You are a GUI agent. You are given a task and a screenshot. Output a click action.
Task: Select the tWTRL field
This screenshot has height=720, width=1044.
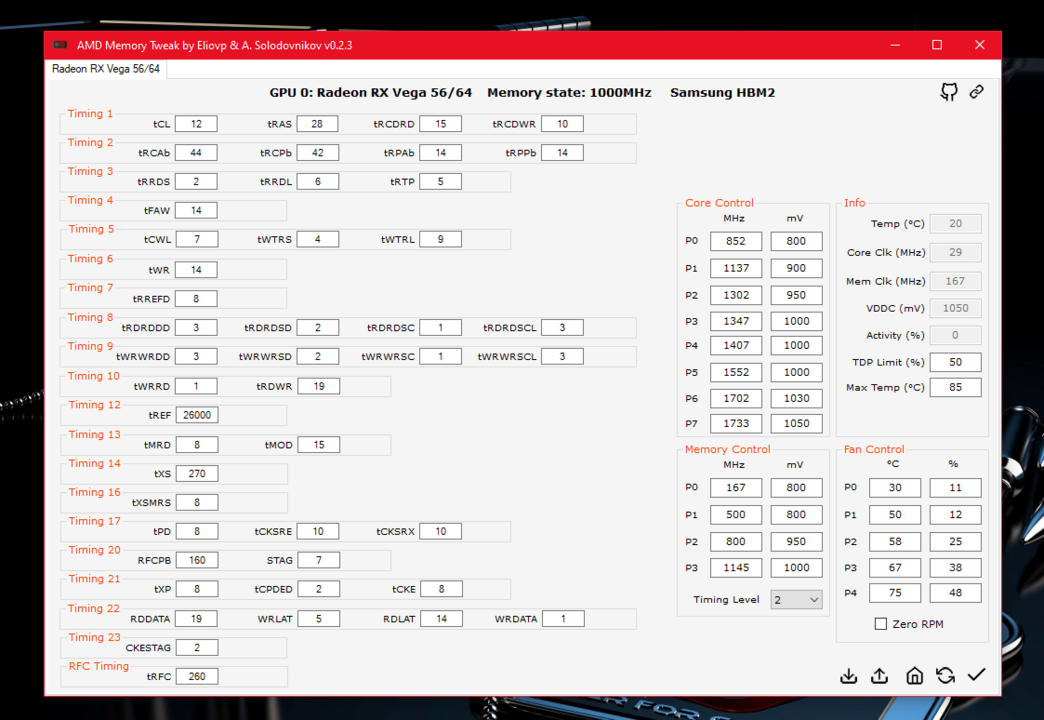click(440, 239)
